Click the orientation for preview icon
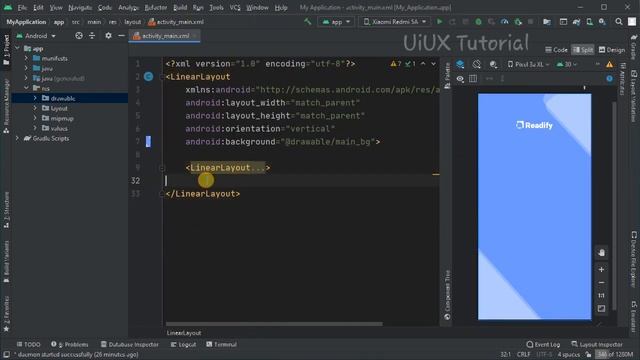This screenshot has width=640, height=360. tap(476, 64)
